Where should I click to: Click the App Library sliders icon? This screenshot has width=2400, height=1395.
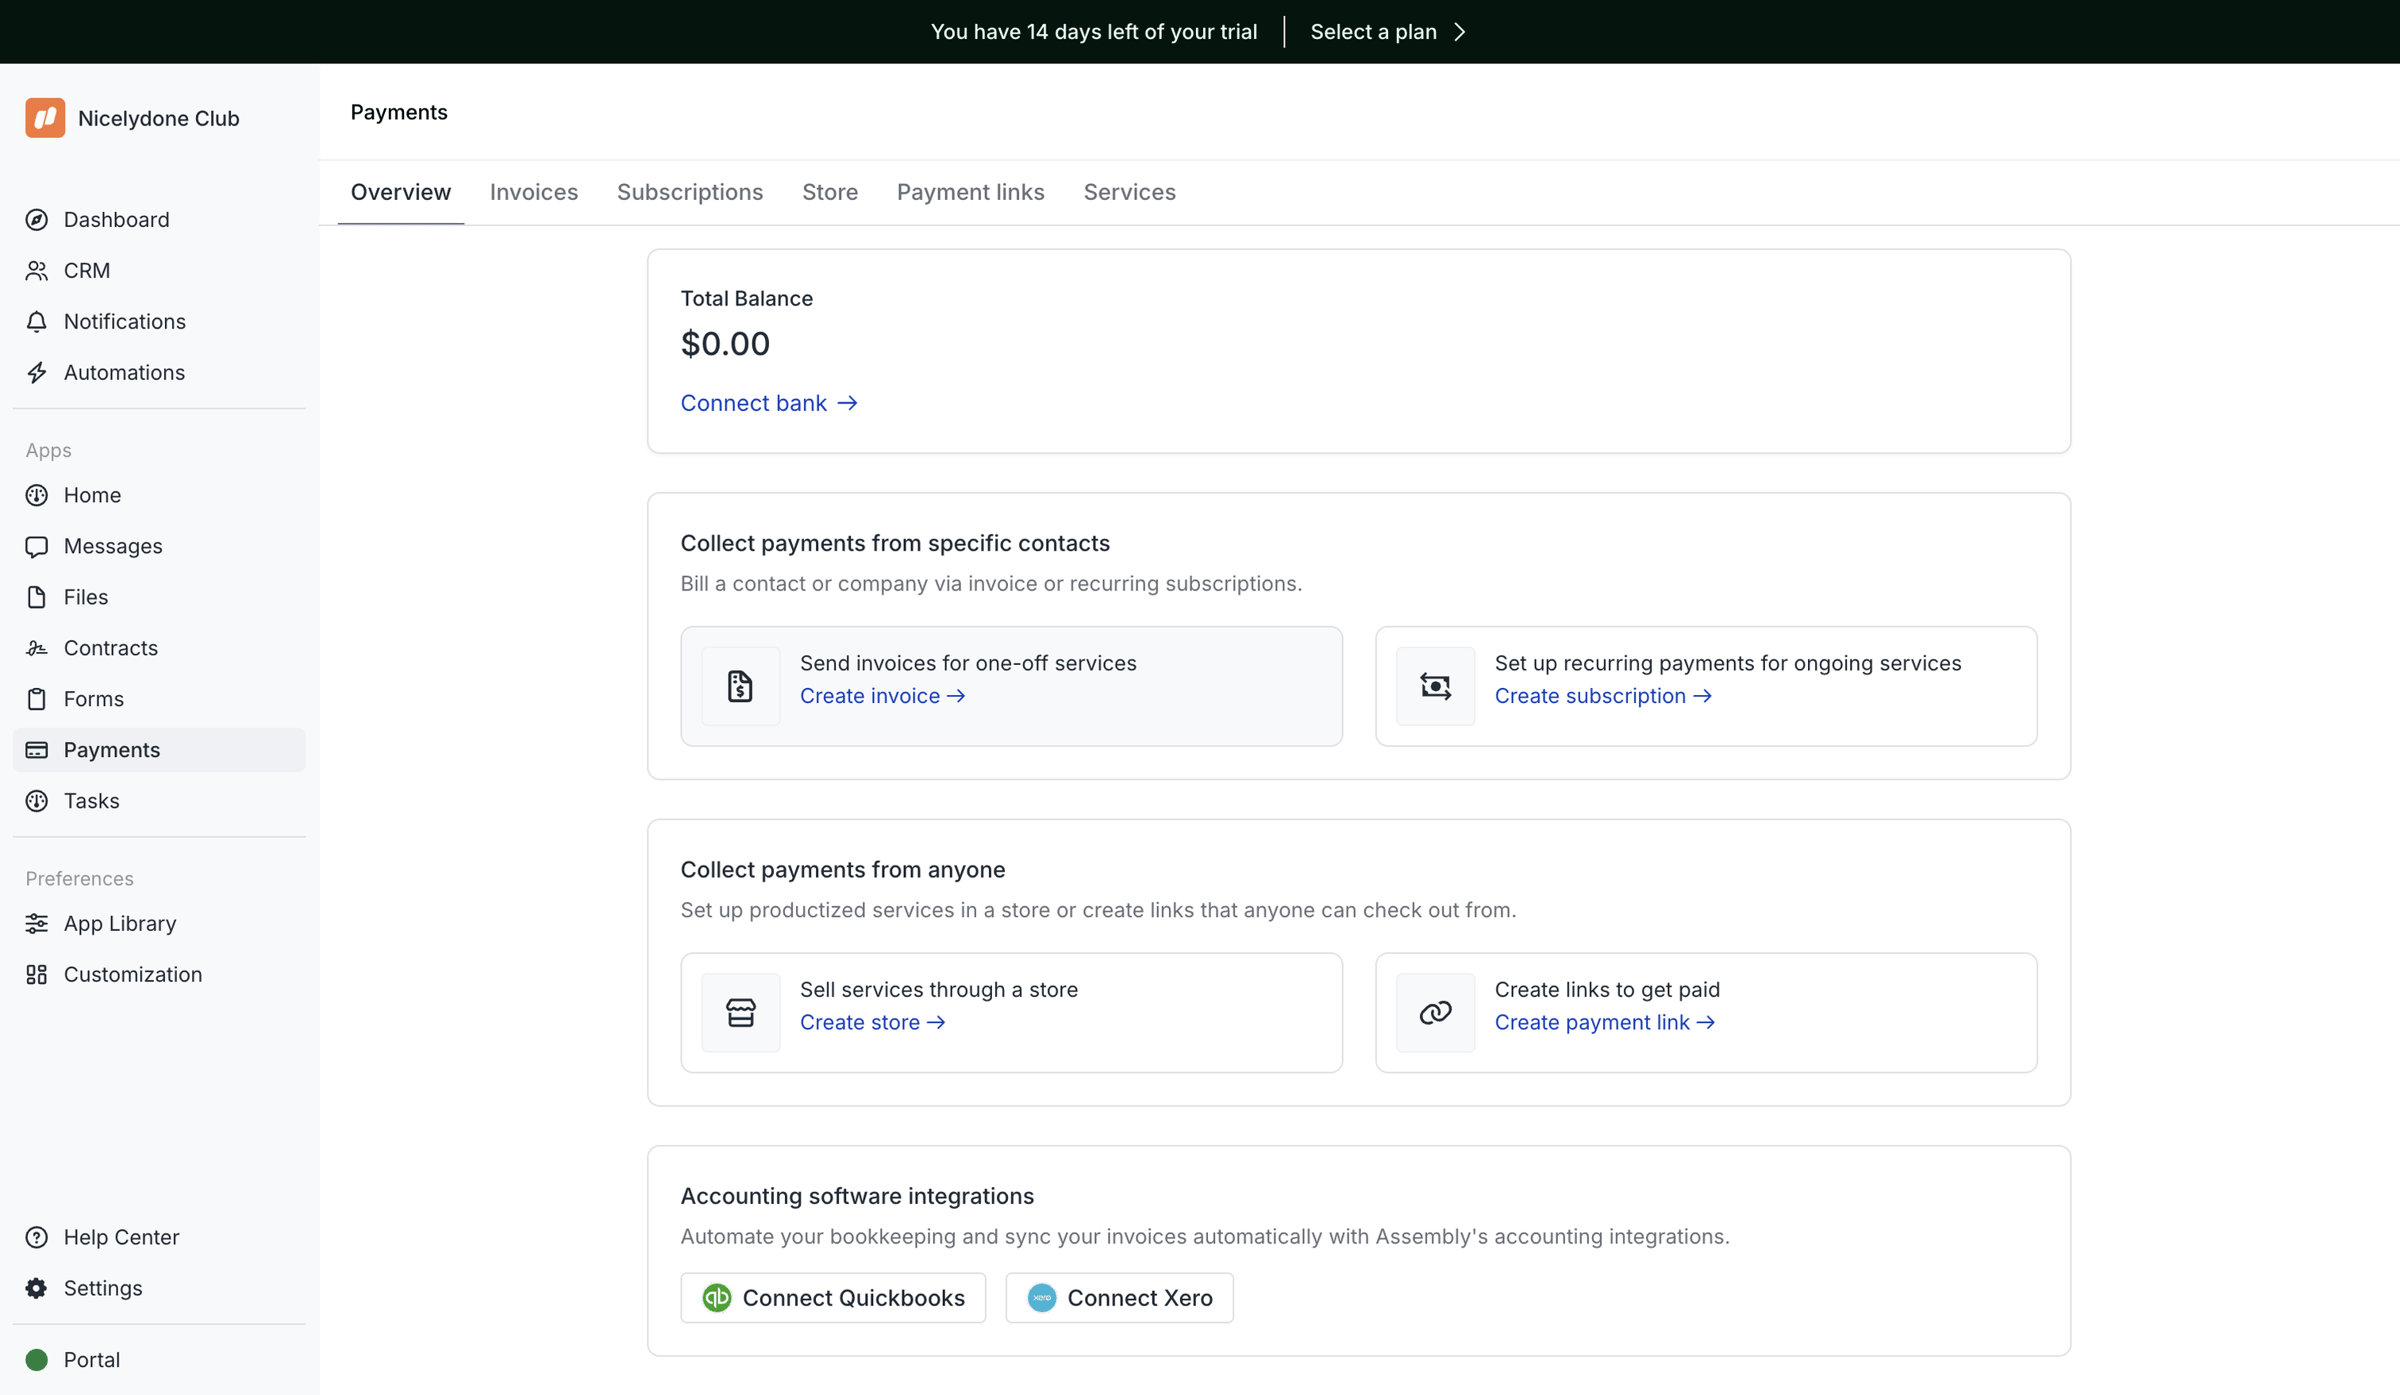click(37, 924)
